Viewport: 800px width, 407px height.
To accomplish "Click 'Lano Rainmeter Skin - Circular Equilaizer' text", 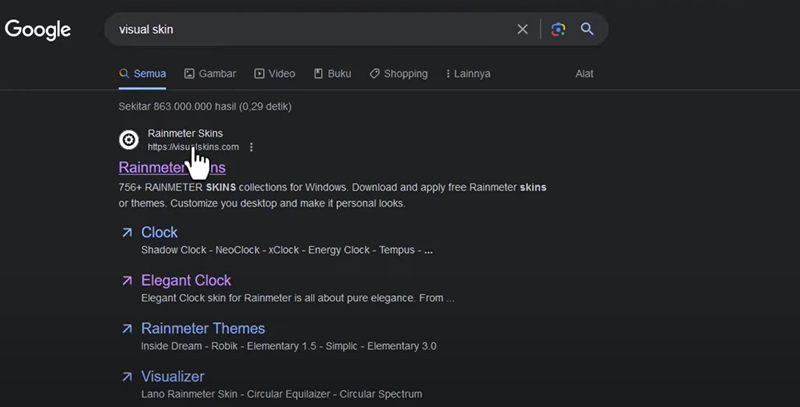I will pos(282,394).
